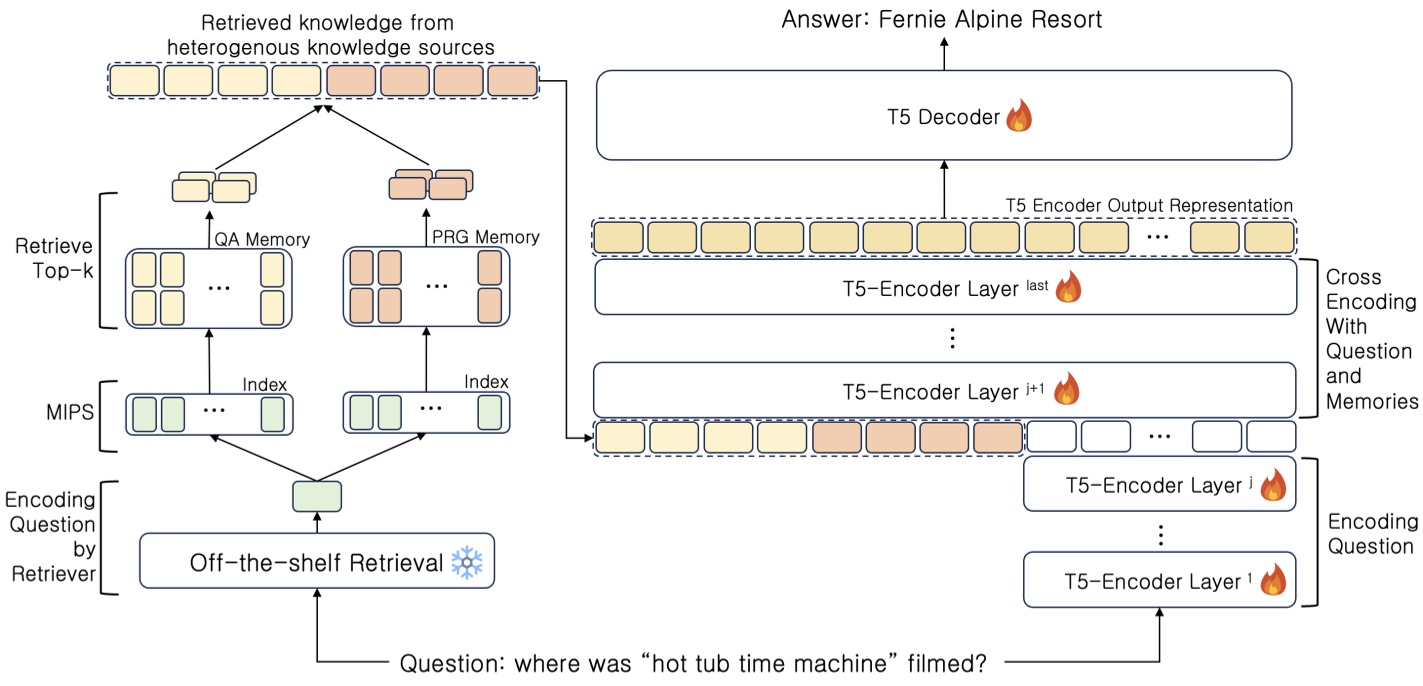
Task: Click the fire icon on Encoder Layer last
Action: (x=1069, y=288)
